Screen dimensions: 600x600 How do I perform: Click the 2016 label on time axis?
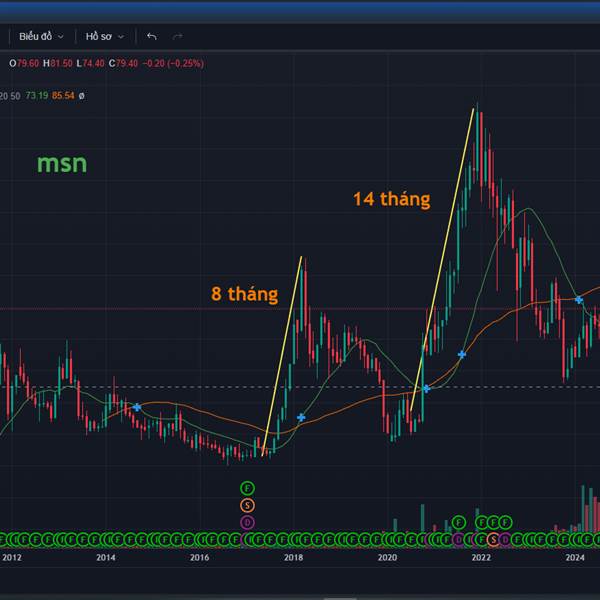pyautogui.click(x=199, y=558)
